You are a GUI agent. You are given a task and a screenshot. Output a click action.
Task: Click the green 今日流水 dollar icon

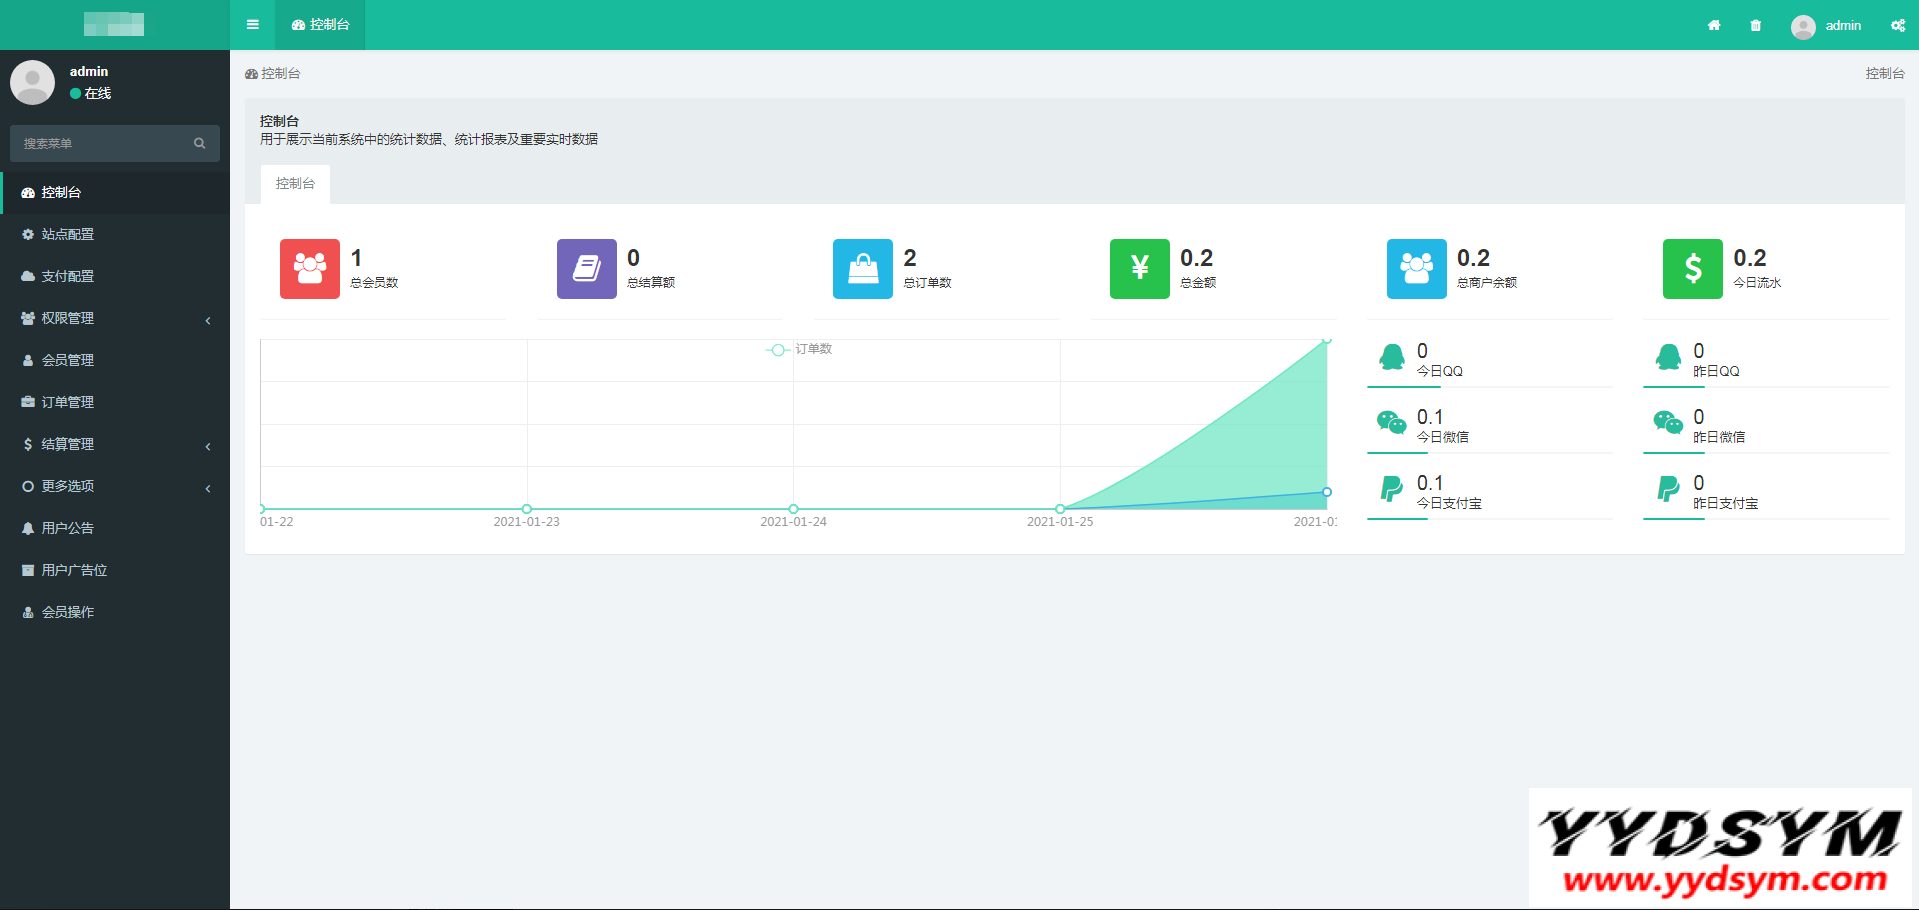coord(1692,268)
